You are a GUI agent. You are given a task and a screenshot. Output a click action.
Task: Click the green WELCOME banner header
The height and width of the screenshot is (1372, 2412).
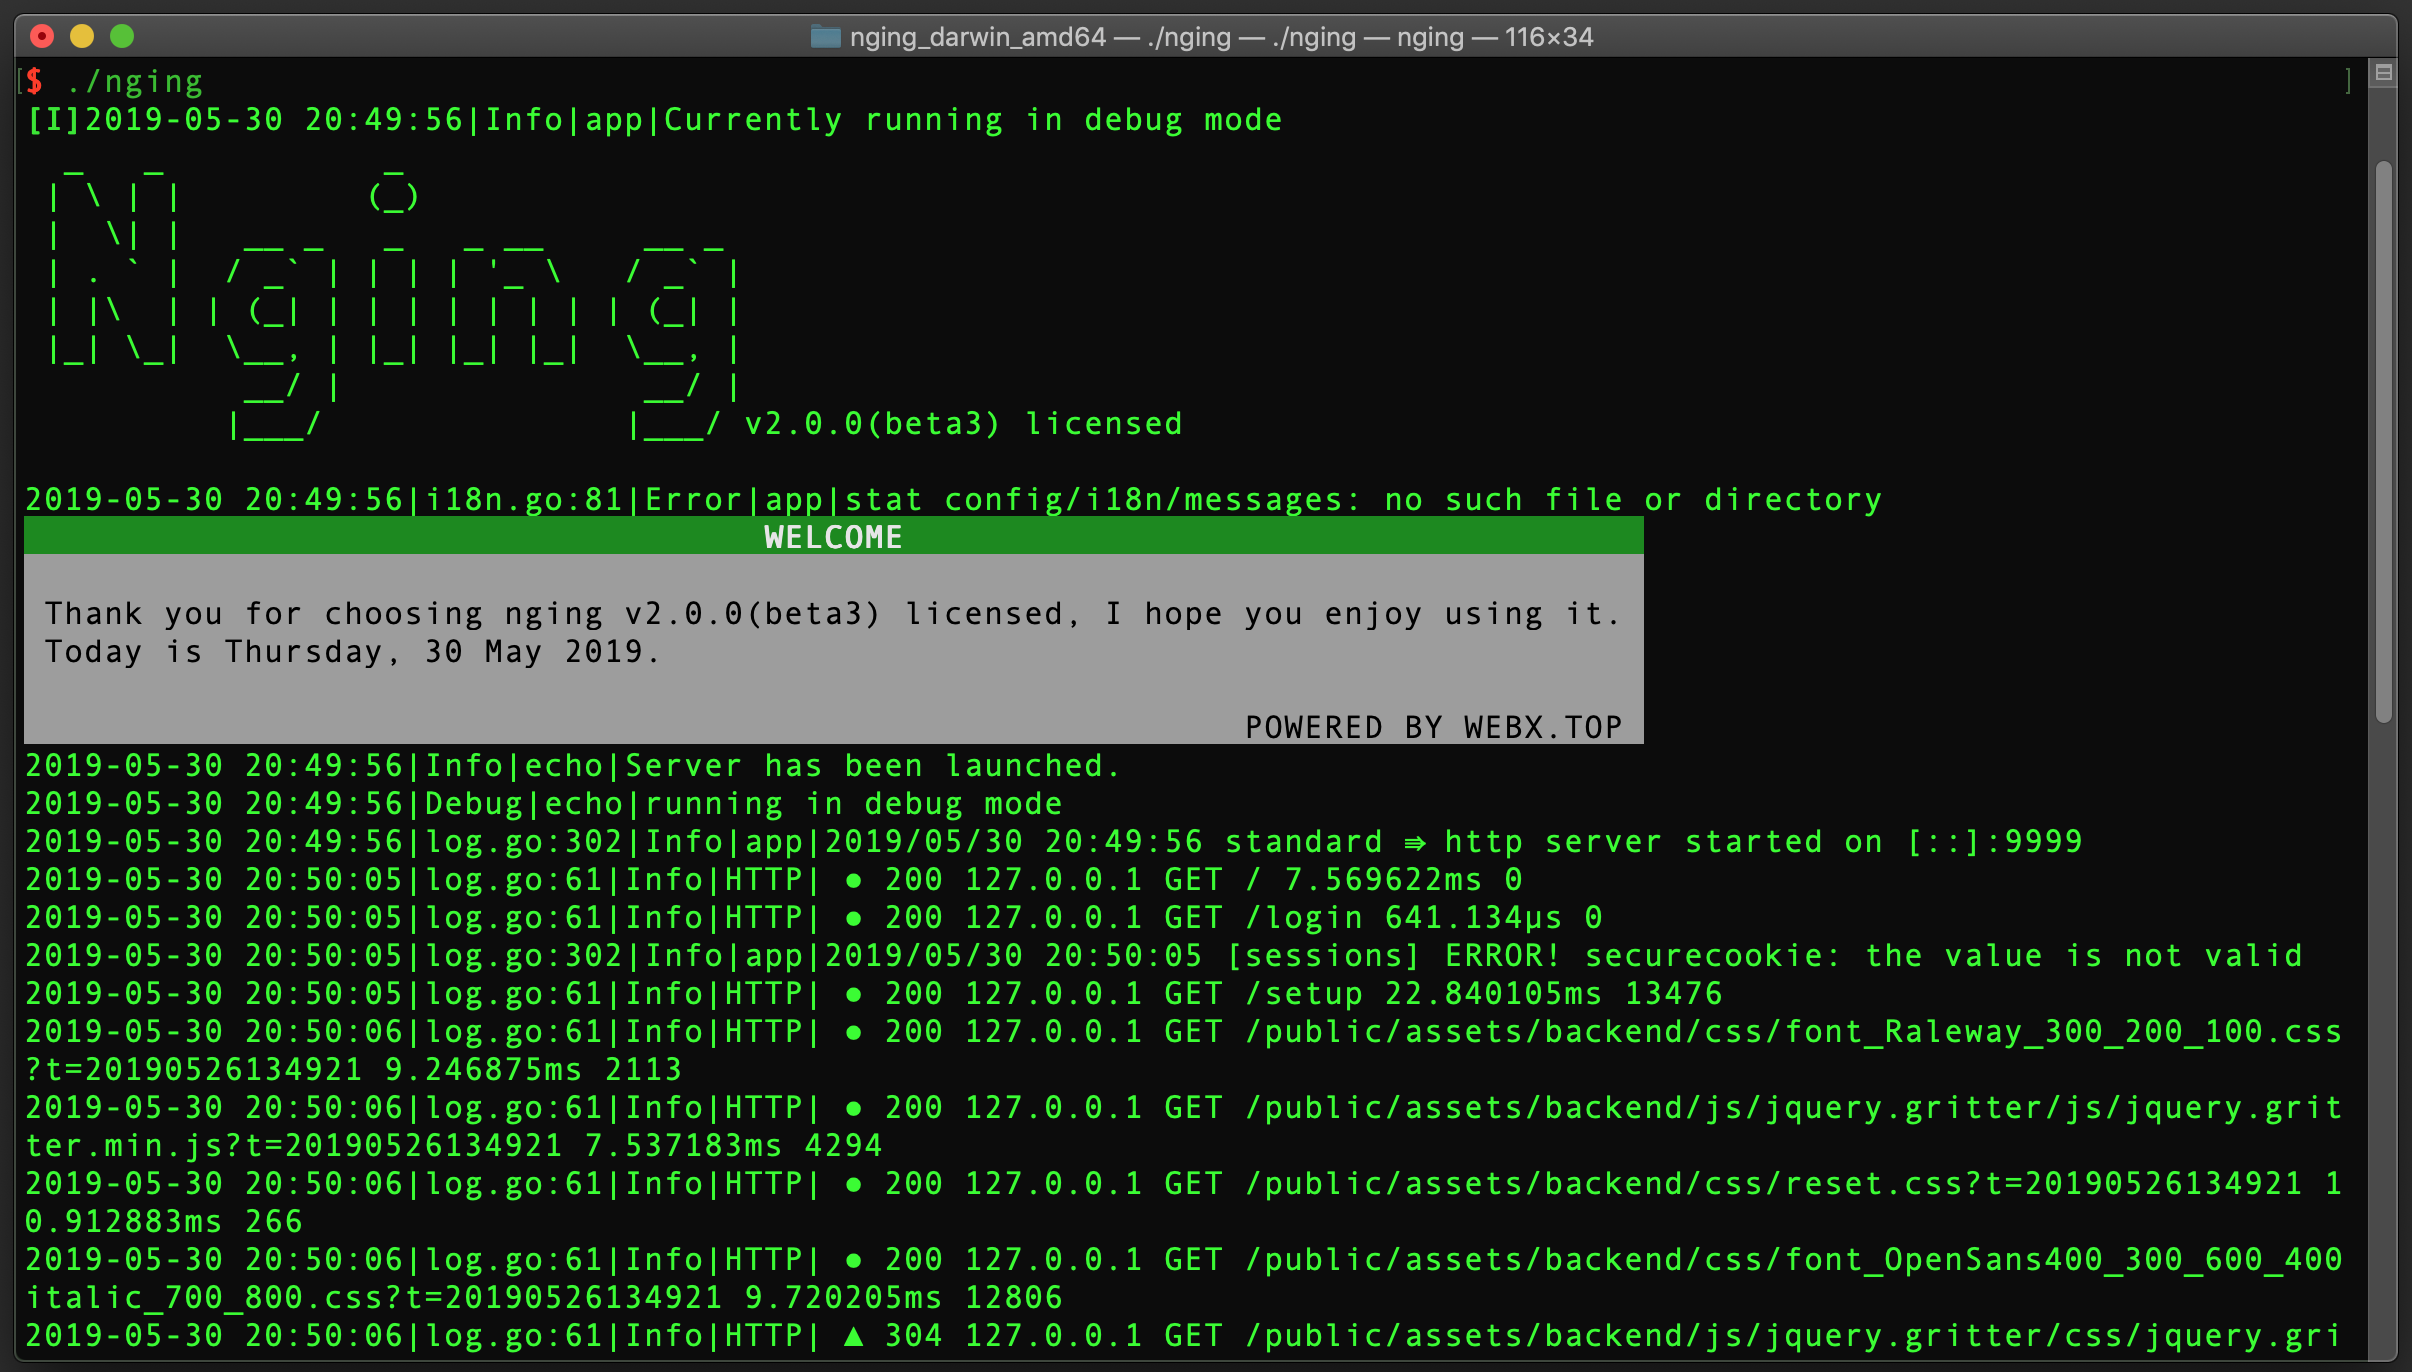(x=834, y=537)
